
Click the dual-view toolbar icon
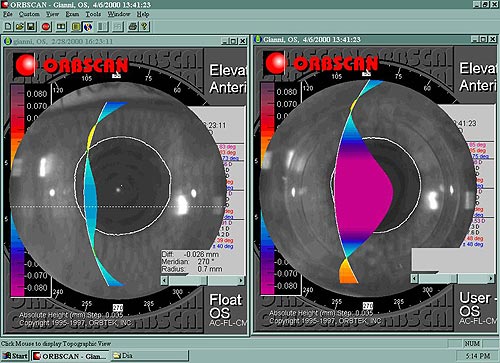pos(61,26)
